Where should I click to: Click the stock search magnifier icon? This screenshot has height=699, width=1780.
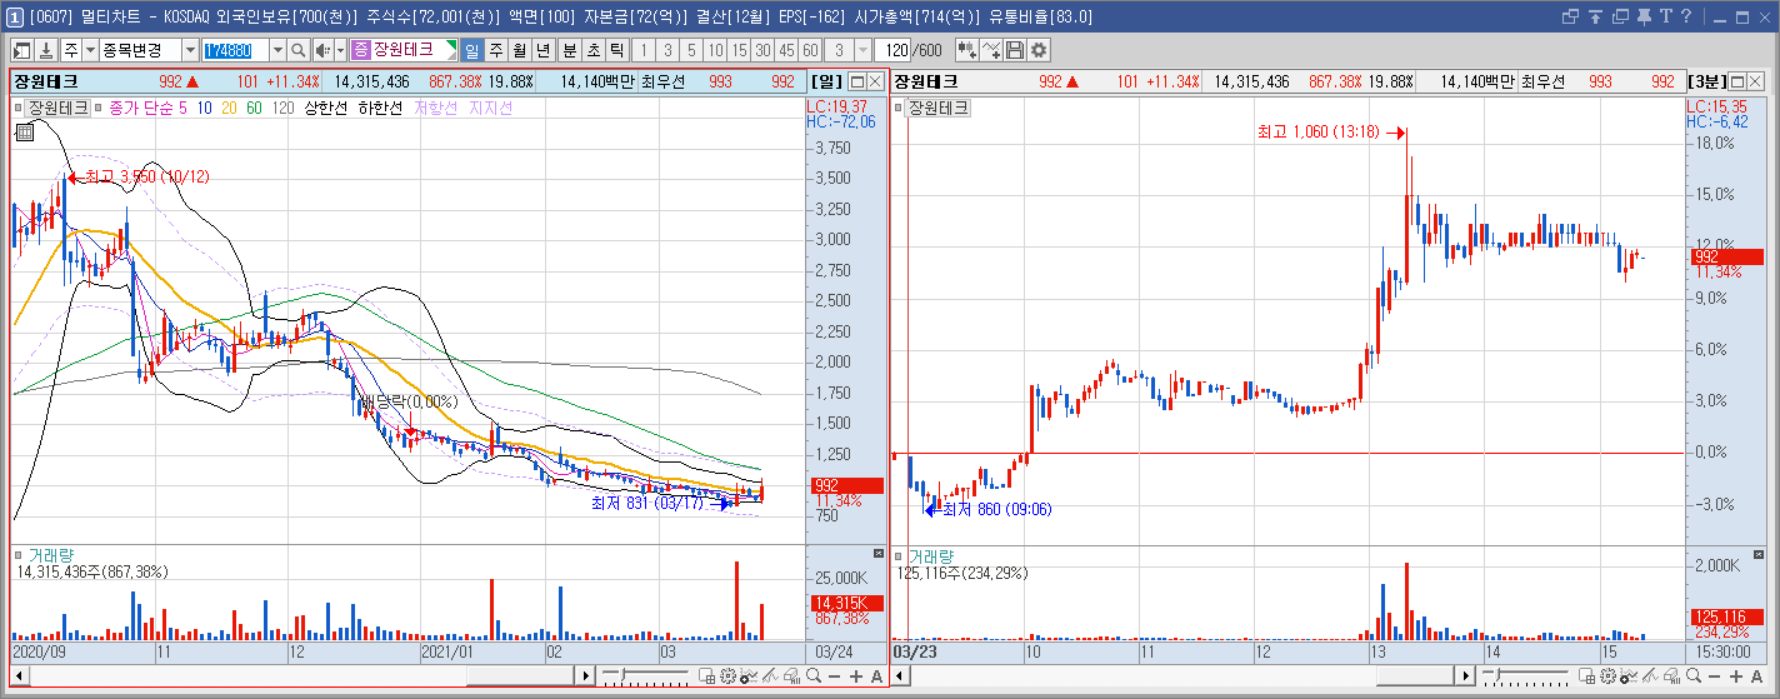click(x=298, y=50)
